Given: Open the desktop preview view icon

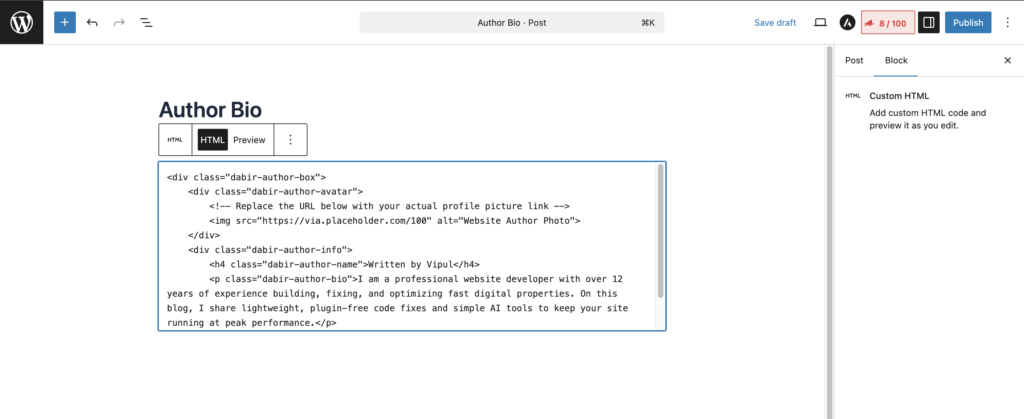Looking at the screenshot, I should [x=820, y=22].
